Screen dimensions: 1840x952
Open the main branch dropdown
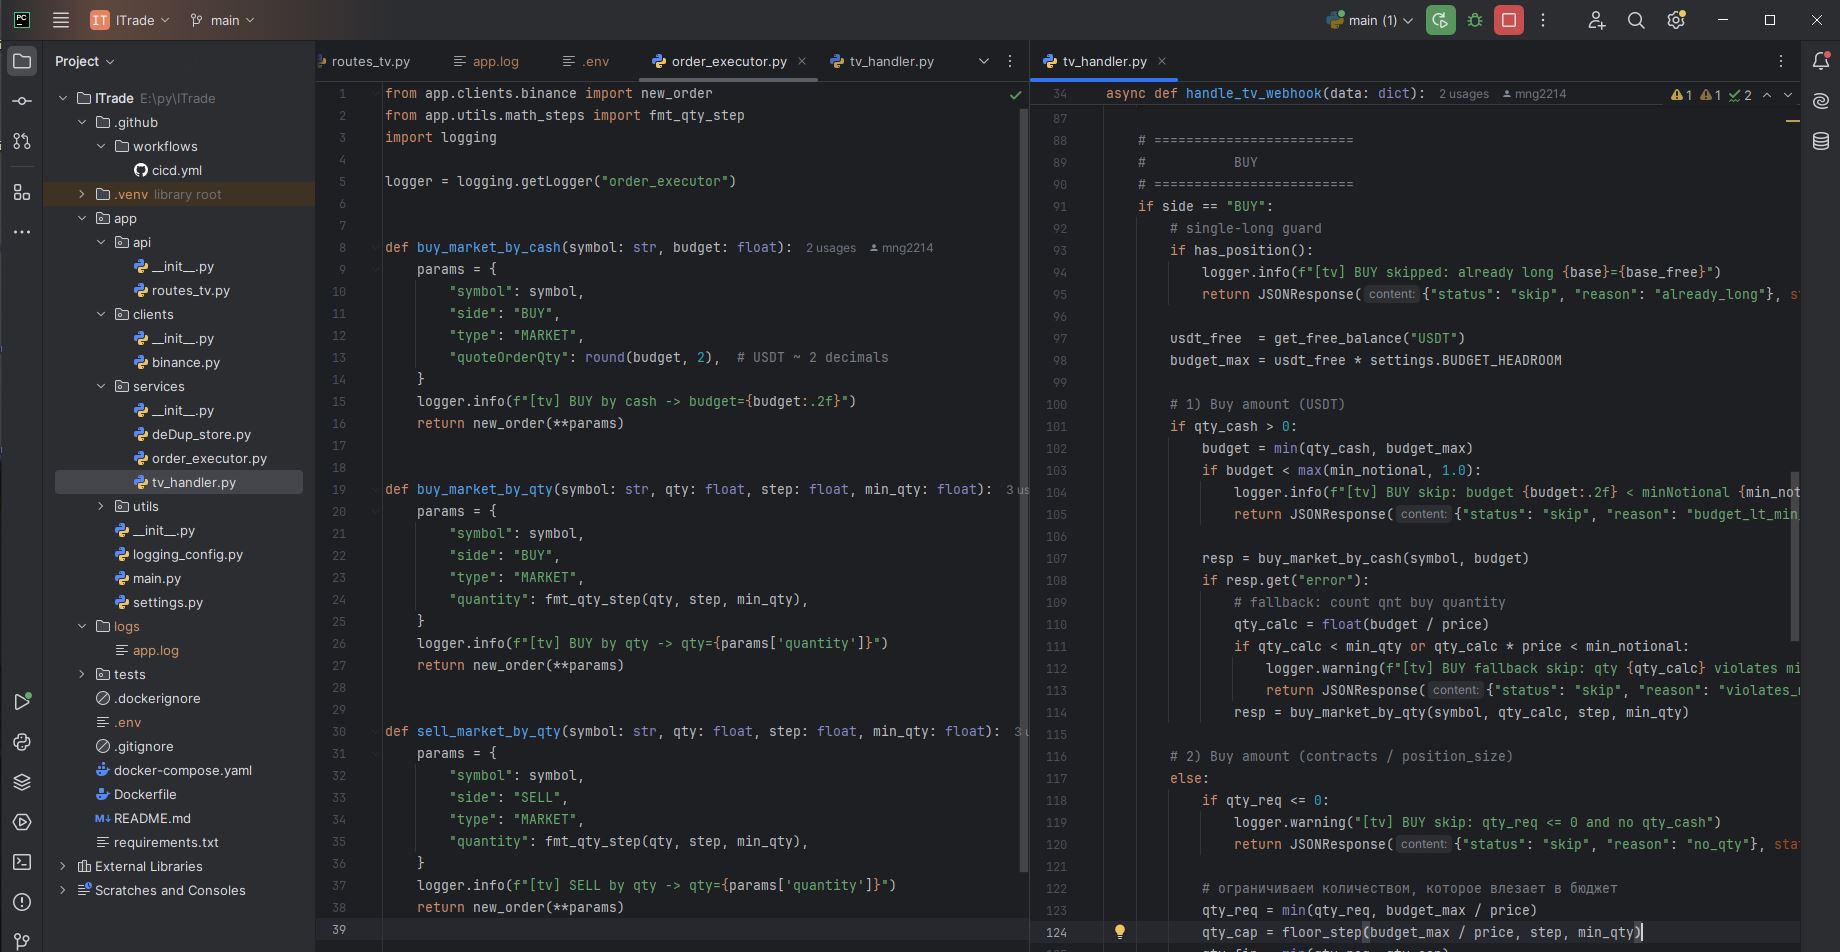click(x=222, y=20)
